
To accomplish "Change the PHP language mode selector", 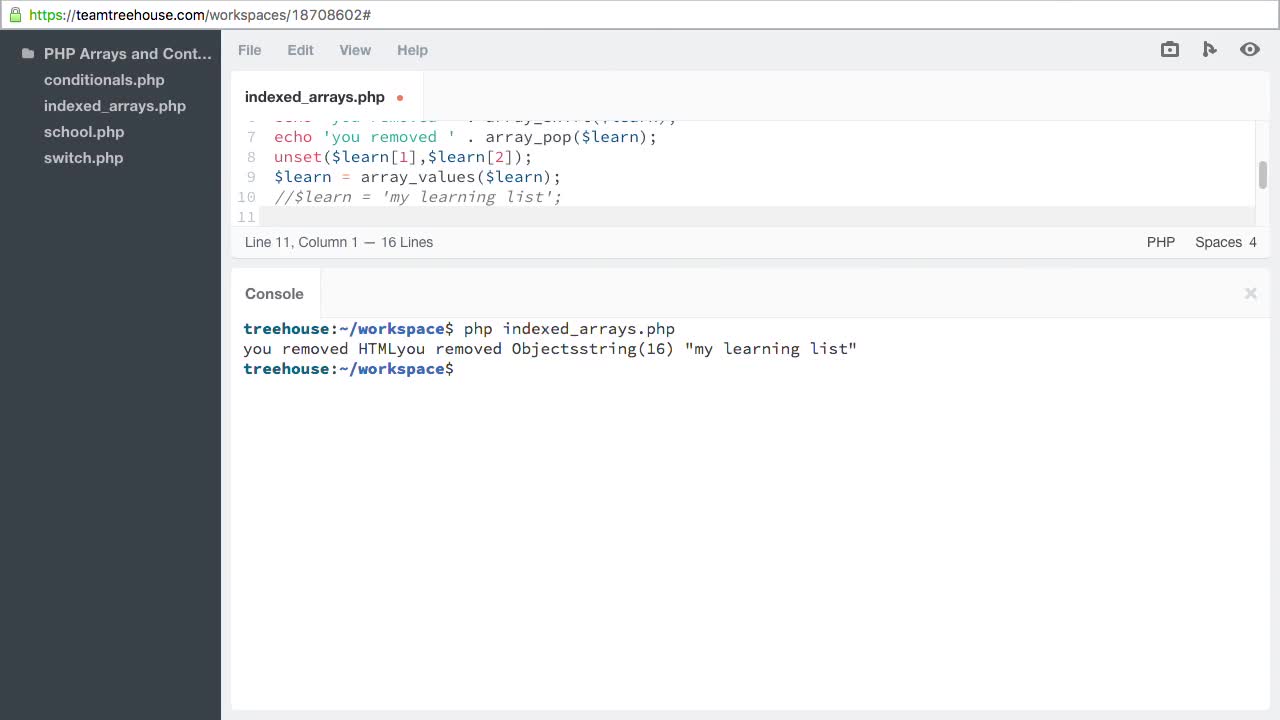I will click(1161, 242).
